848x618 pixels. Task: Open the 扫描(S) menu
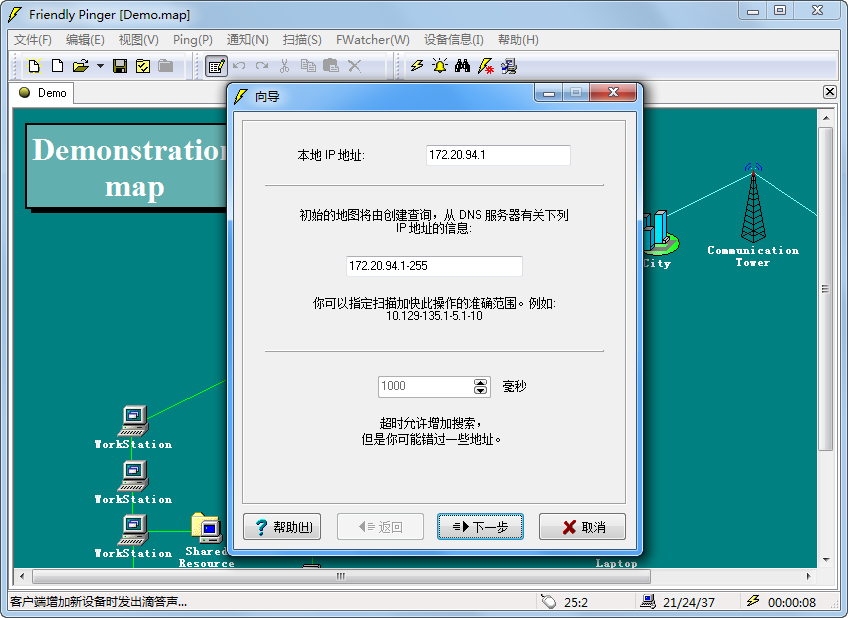[302, 40]
